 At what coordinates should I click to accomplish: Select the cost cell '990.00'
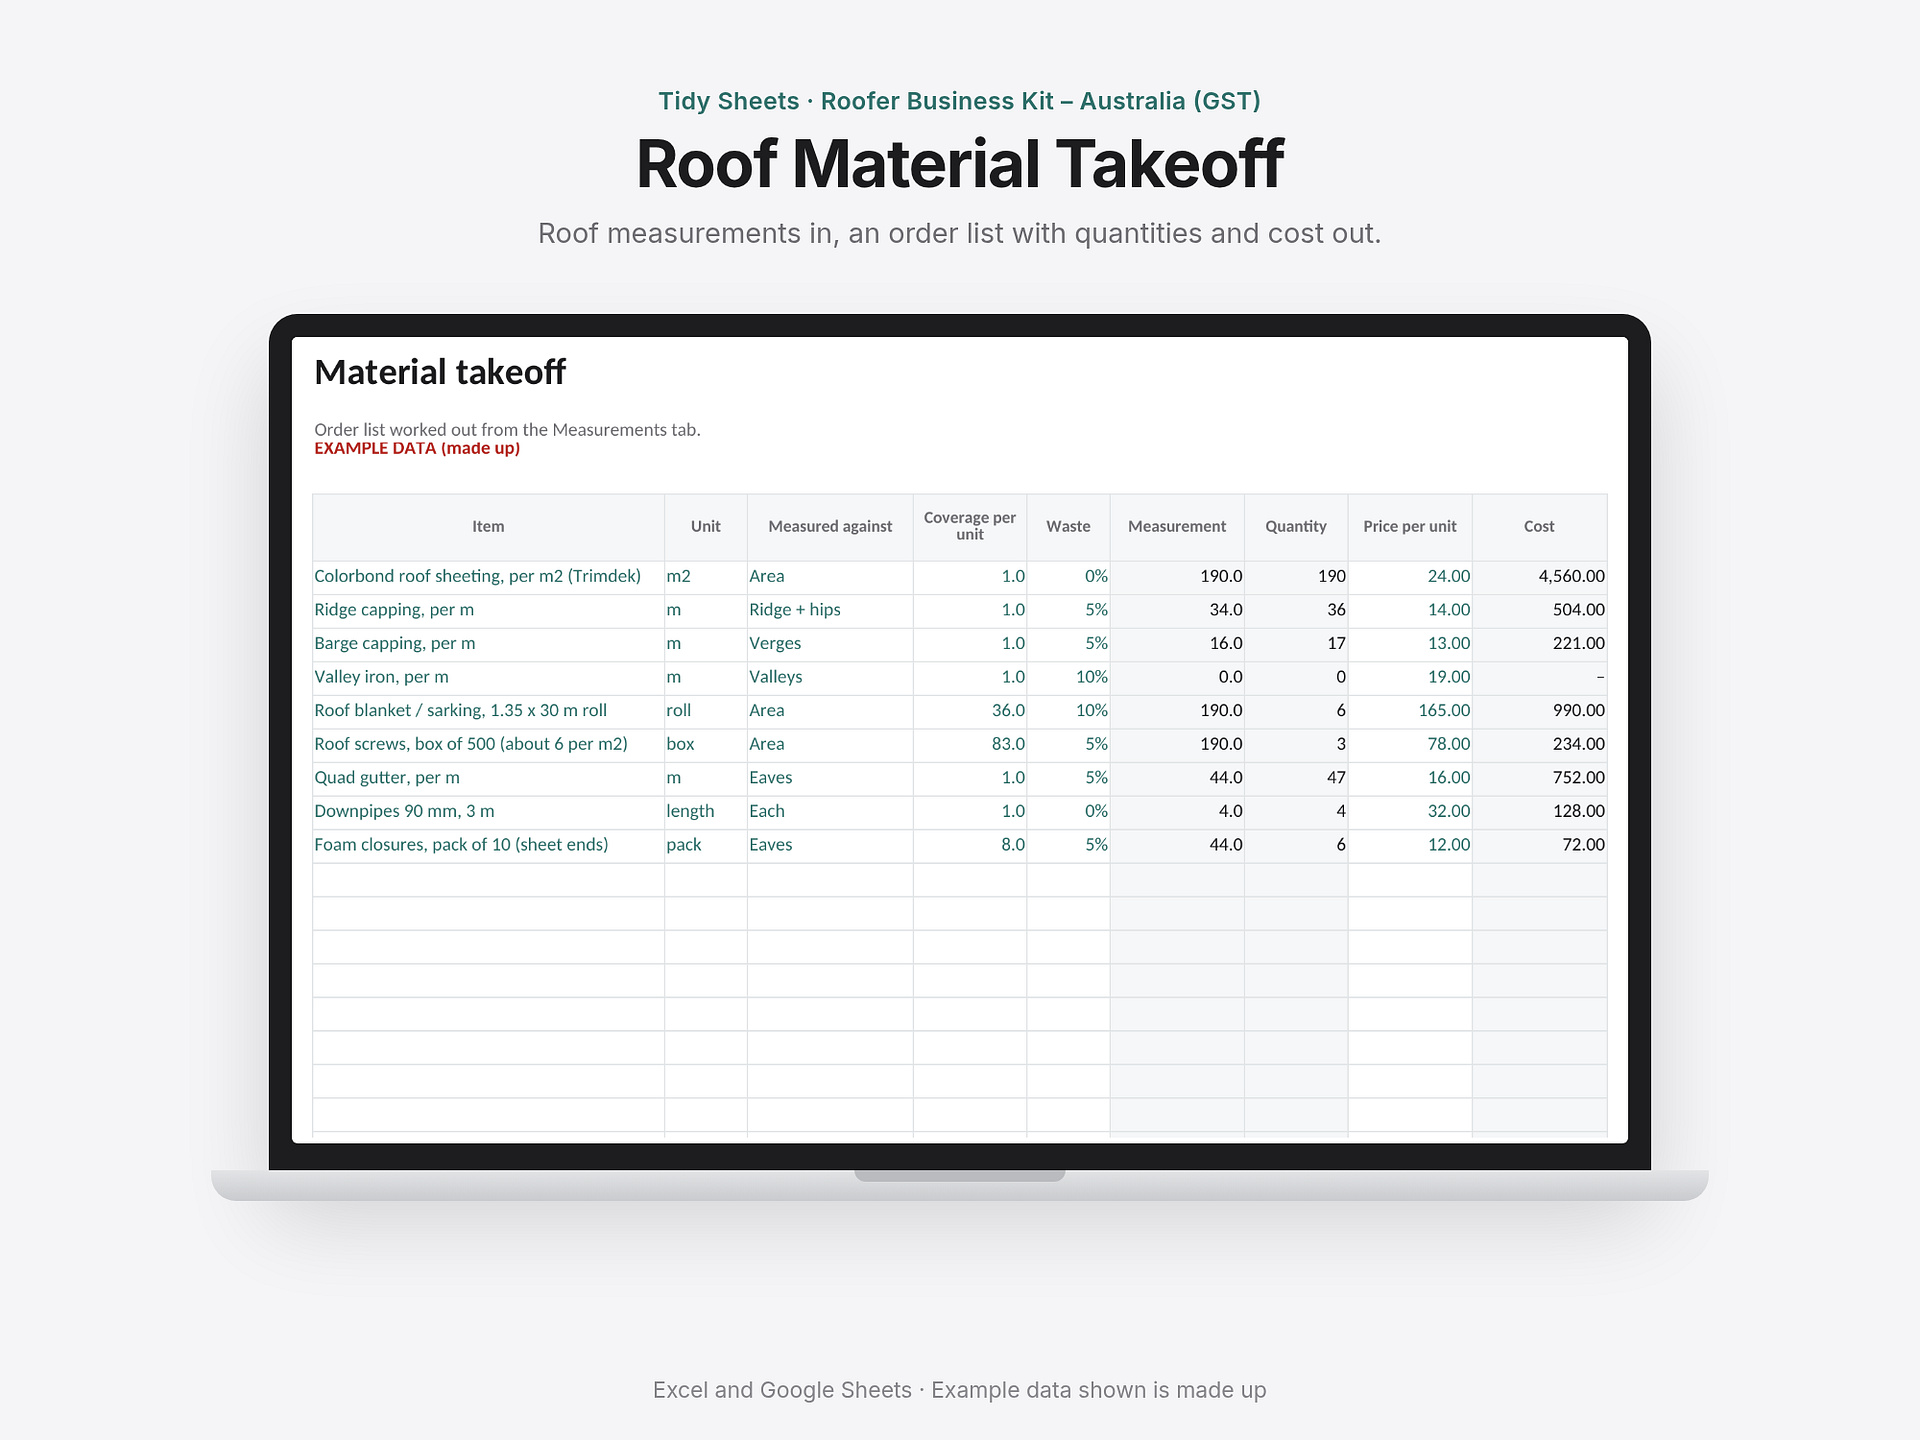1539,711
